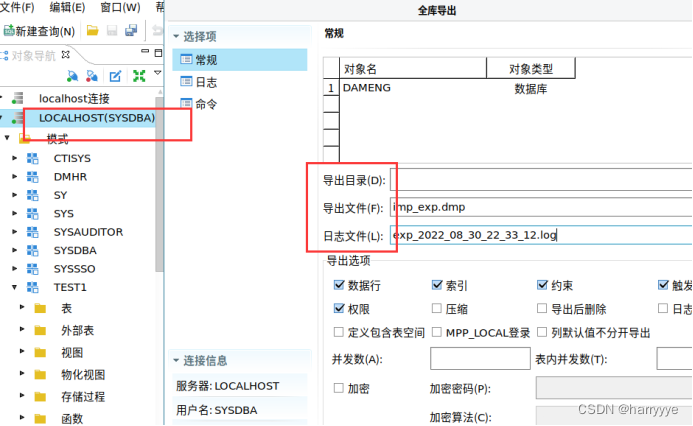
Task: Click the SYSSSO schema icon
Action: pos(33,269)
